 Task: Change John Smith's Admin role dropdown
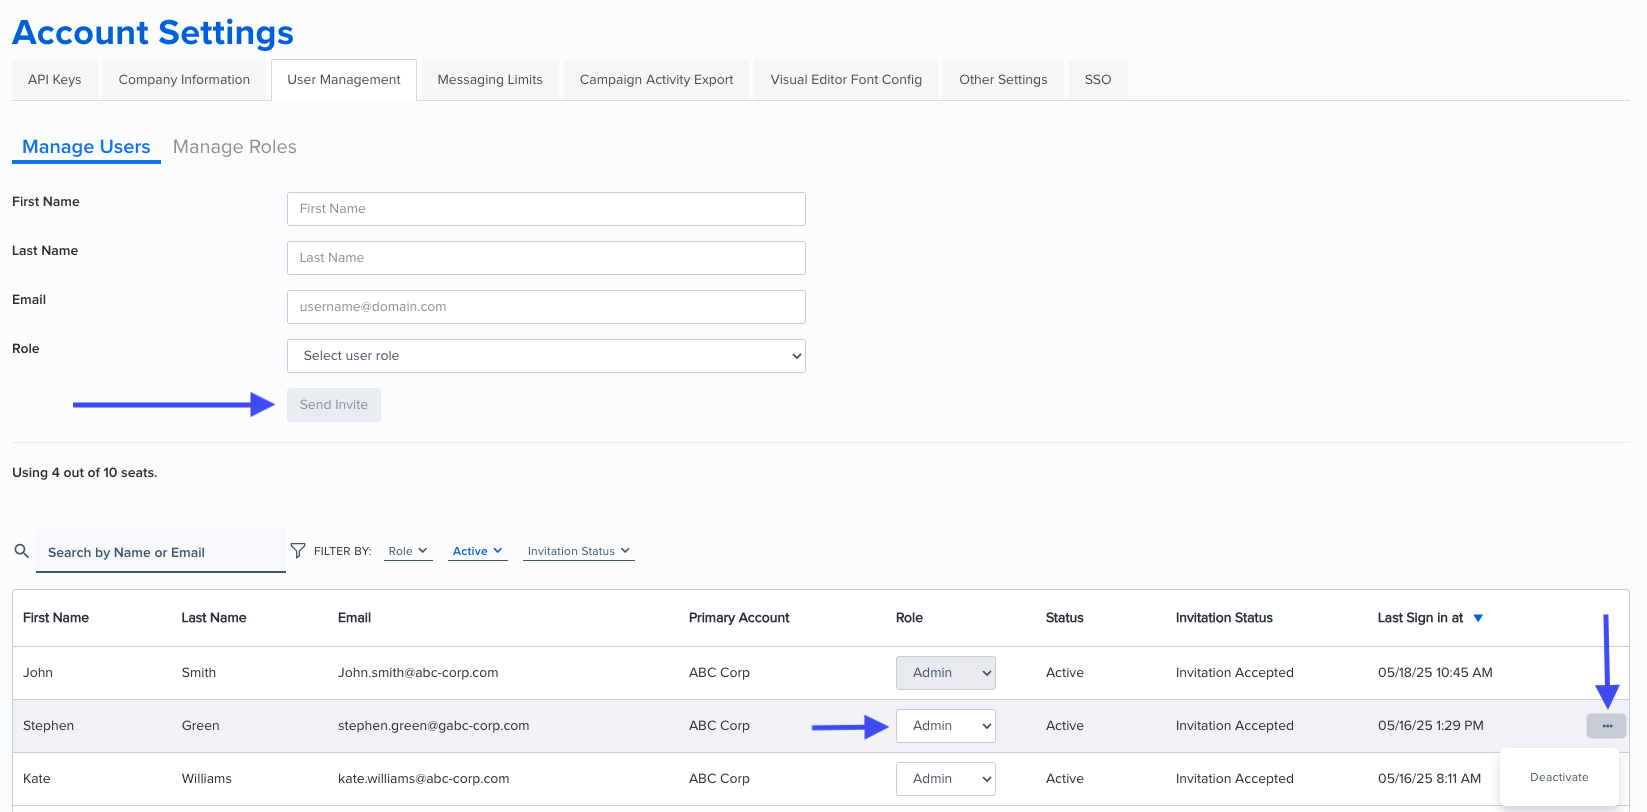click(946, 673)
